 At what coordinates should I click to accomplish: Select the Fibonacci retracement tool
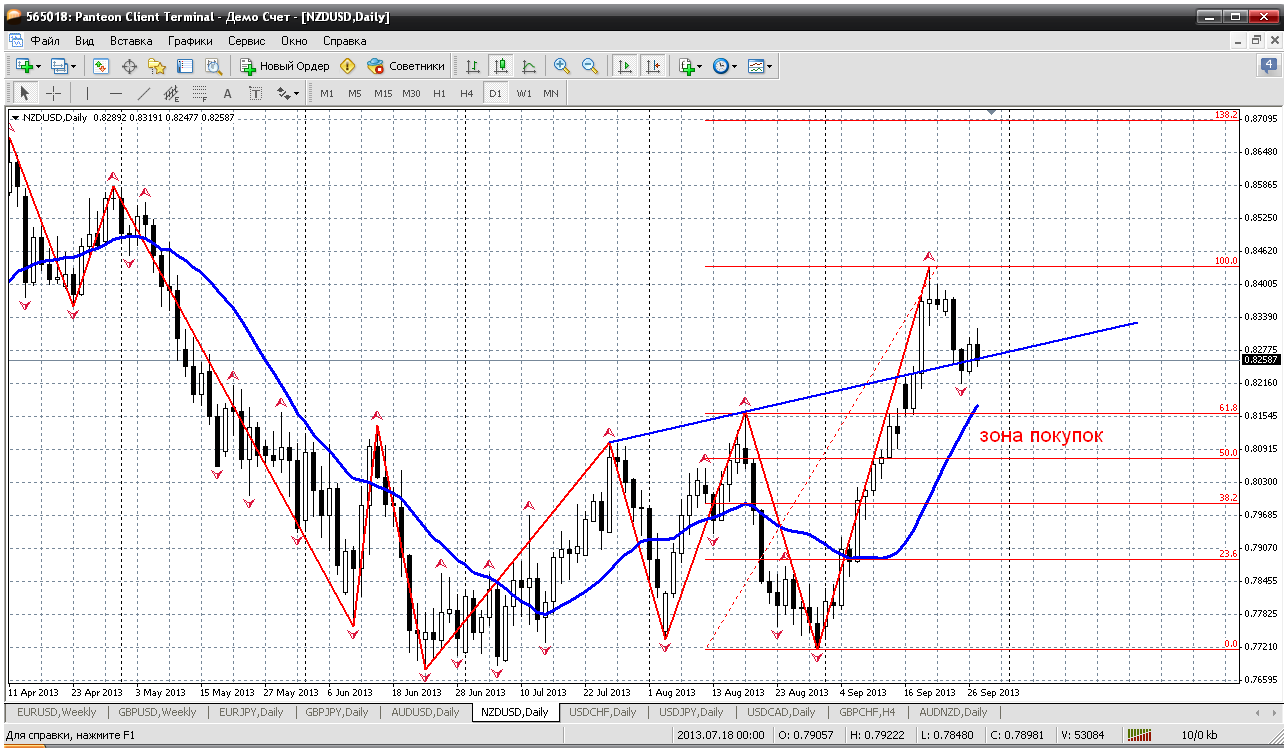(x=200, y=93)
